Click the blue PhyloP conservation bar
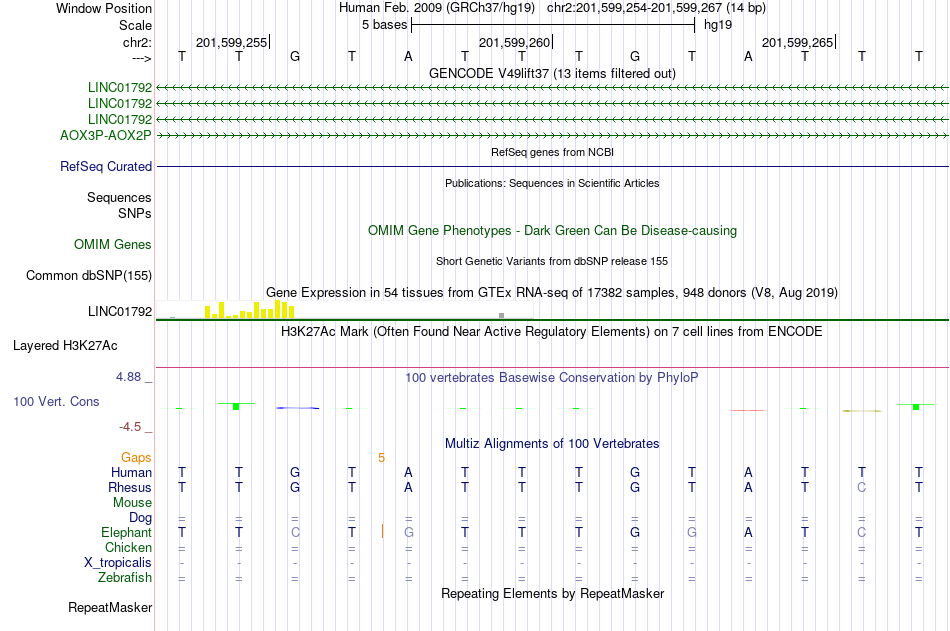 tap(297, 408)
